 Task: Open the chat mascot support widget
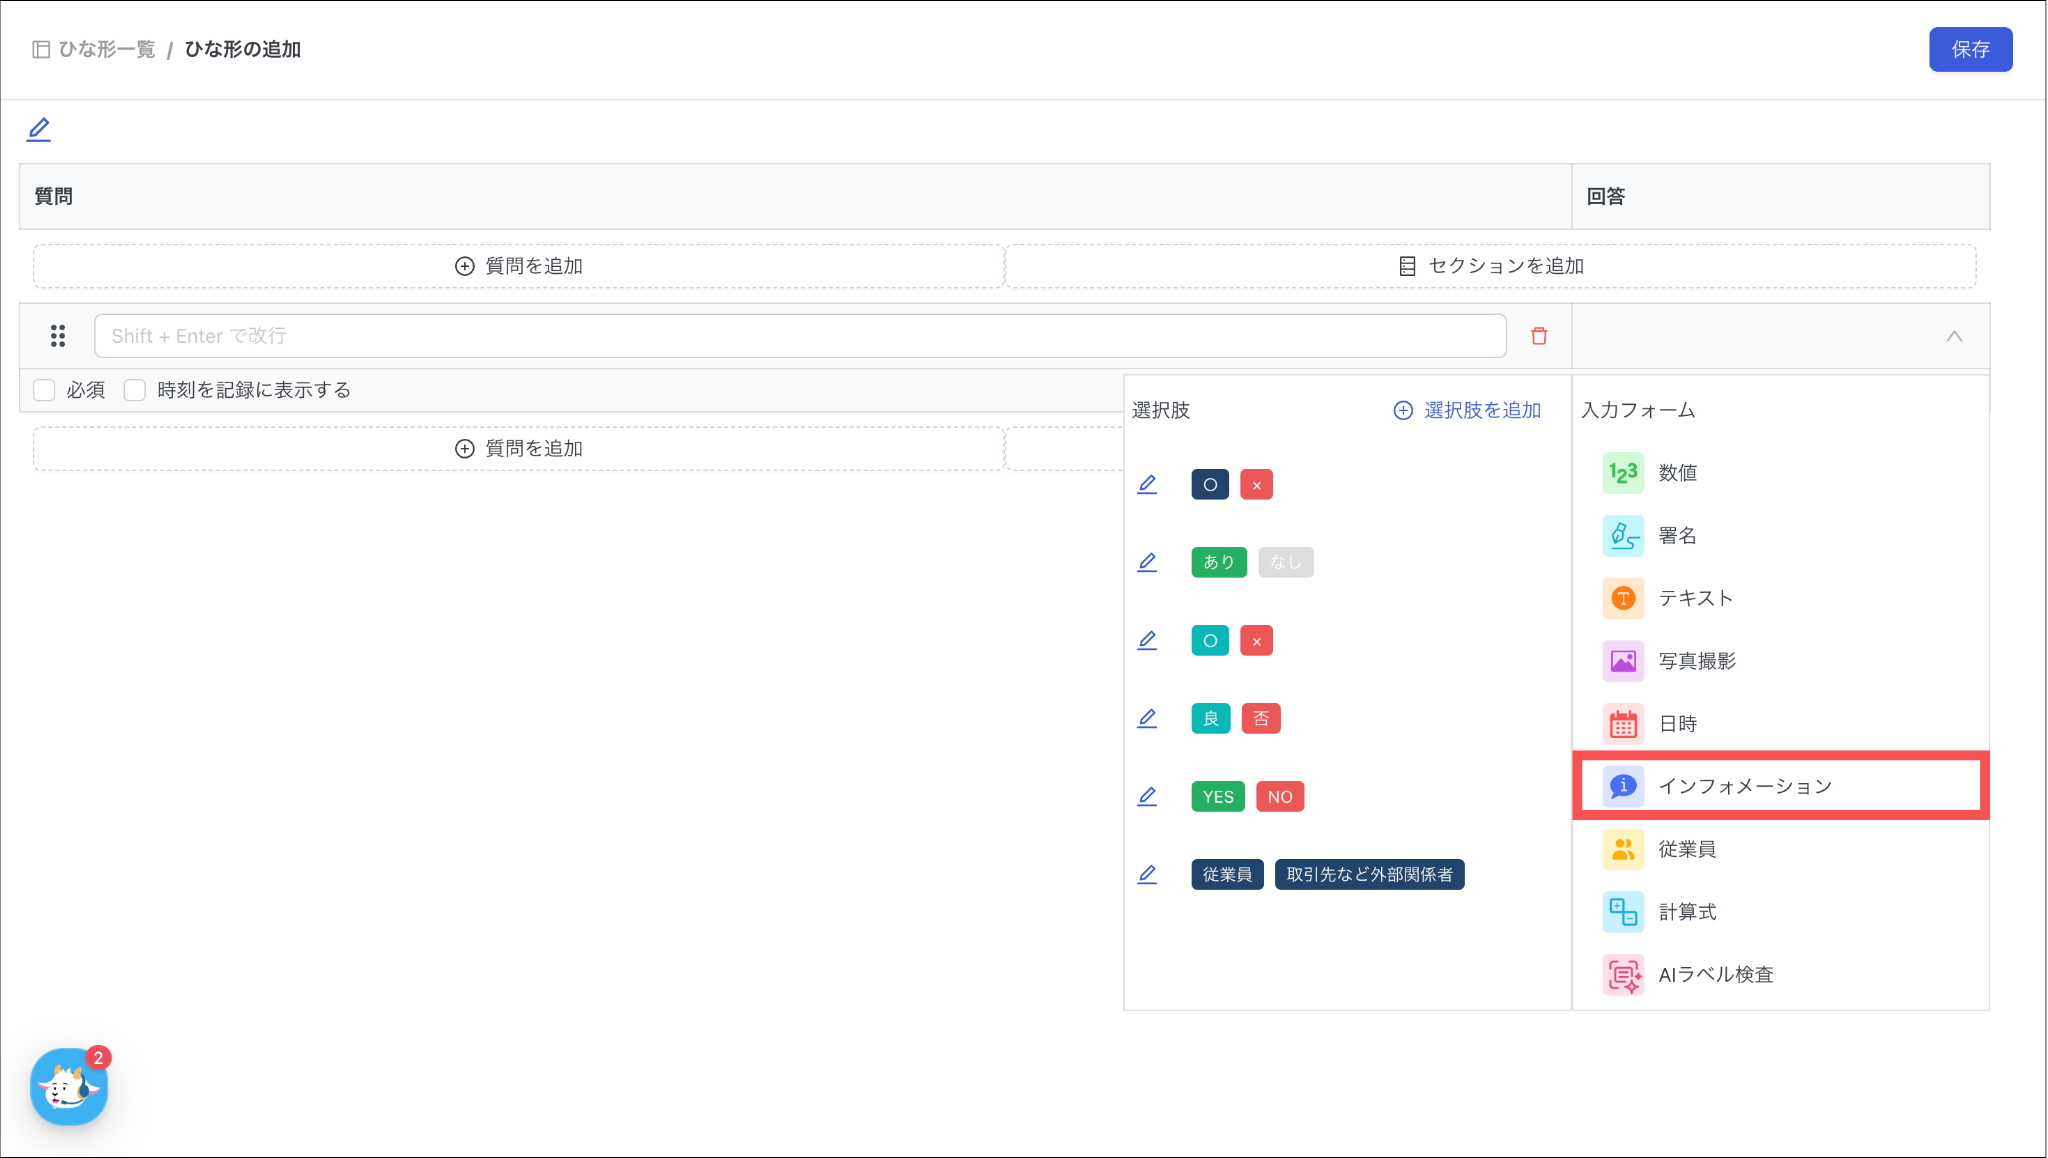68,1087
